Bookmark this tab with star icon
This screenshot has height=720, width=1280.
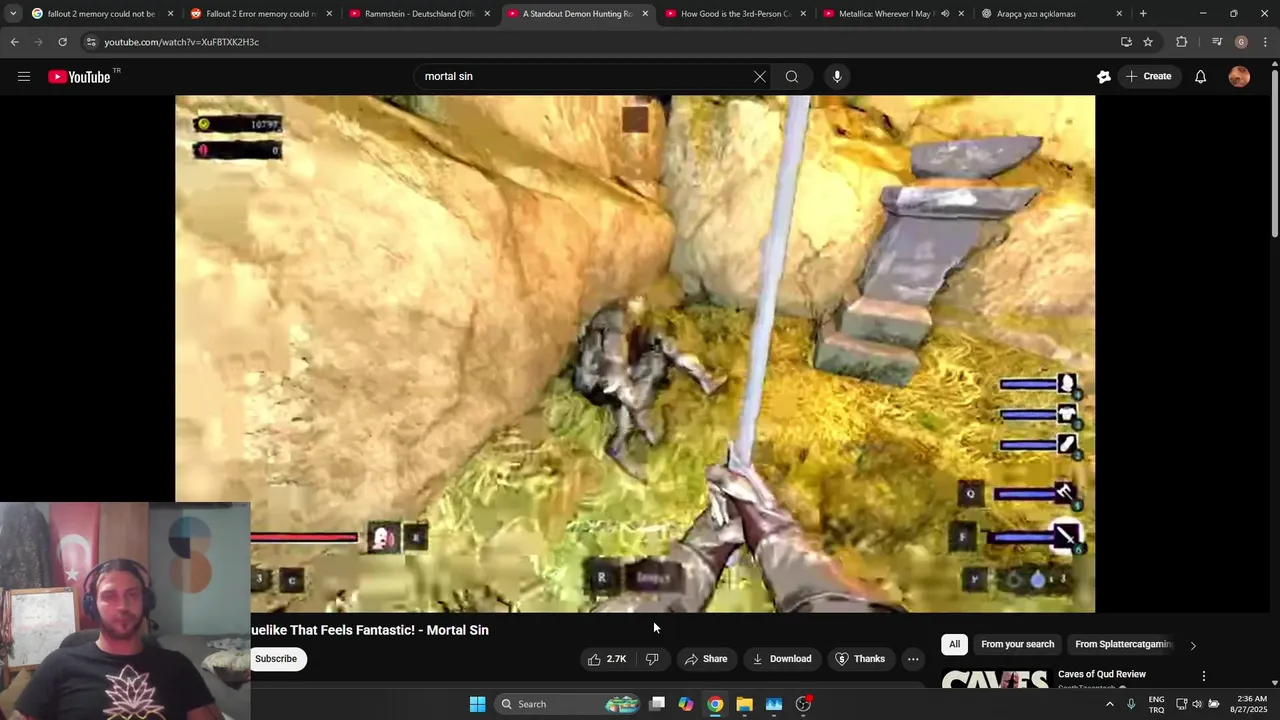point(1148,42)
